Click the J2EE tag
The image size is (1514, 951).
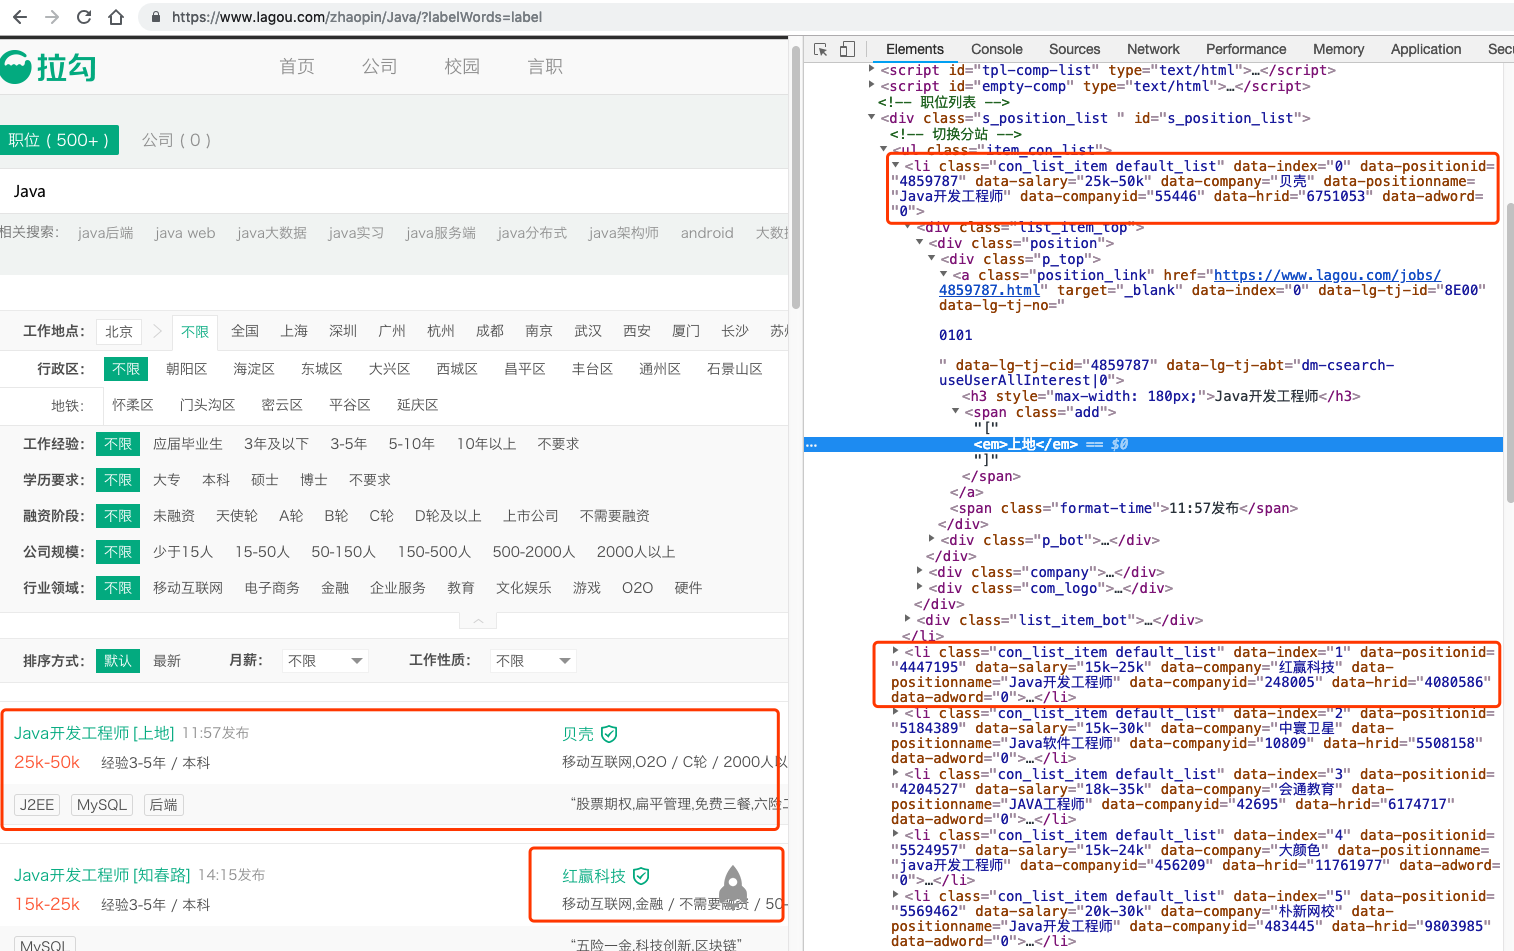[x=37, y=805]
